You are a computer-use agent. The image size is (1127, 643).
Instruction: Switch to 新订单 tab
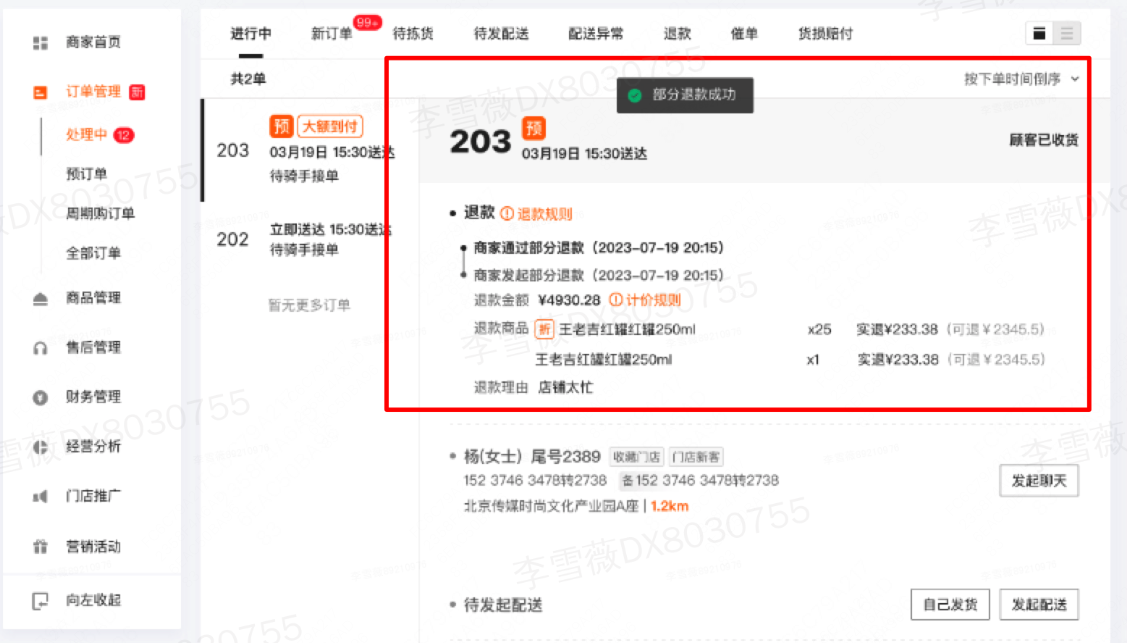(331, 34)
